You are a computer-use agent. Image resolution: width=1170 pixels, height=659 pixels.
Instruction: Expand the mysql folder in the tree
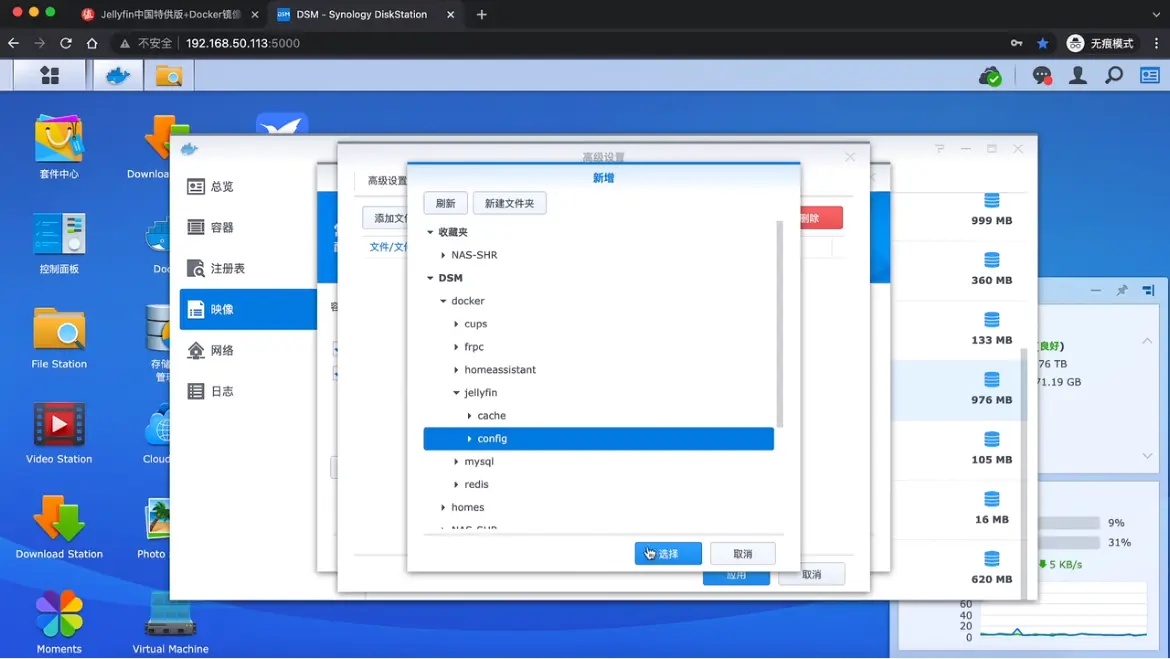point(457,462)
